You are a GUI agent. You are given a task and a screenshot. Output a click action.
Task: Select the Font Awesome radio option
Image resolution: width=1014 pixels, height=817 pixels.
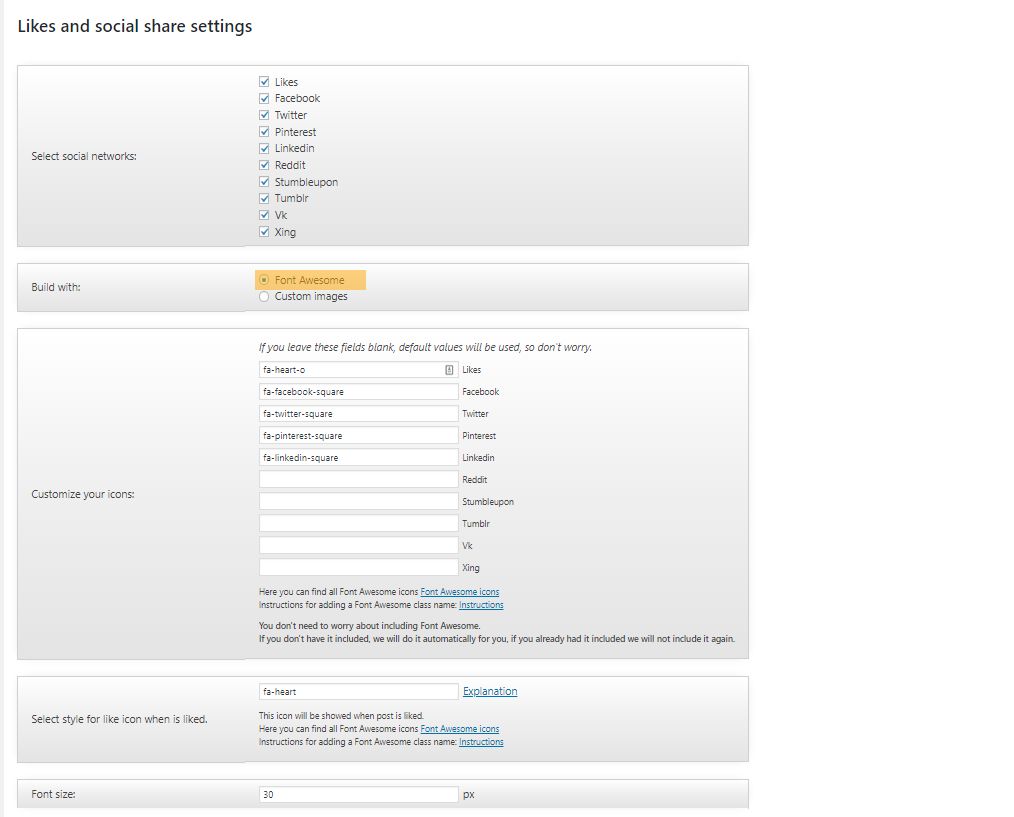coord(264,280)
